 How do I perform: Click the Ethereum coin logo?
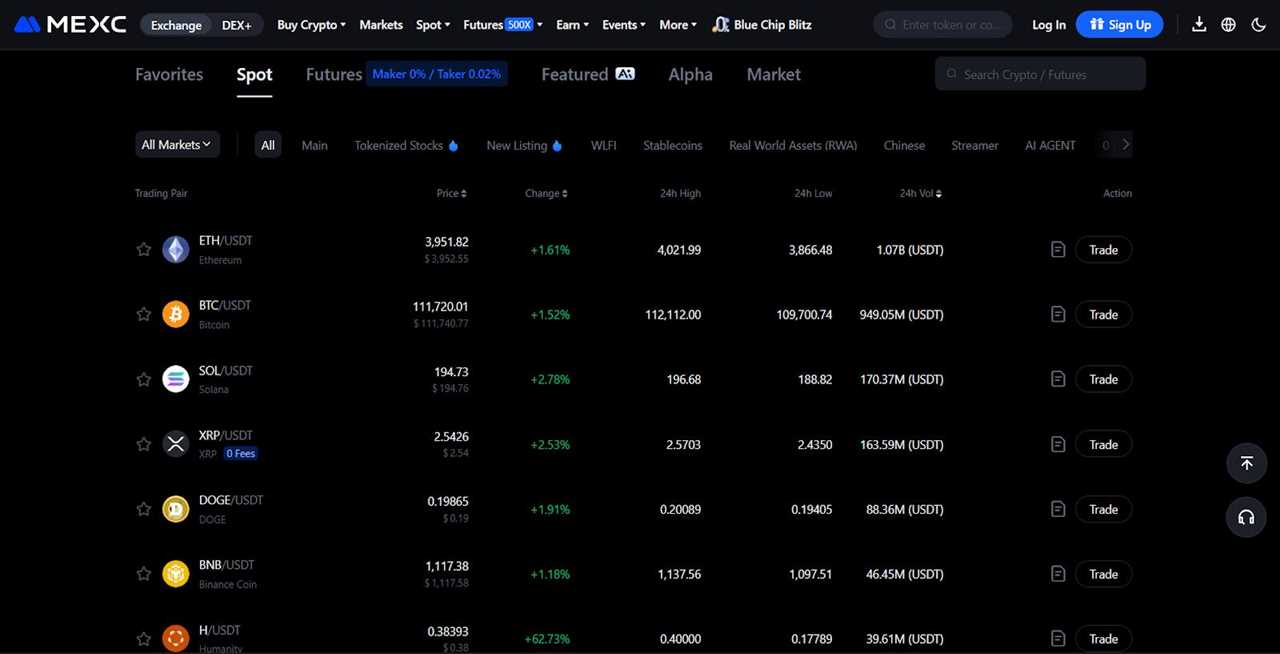click(176, 249)
